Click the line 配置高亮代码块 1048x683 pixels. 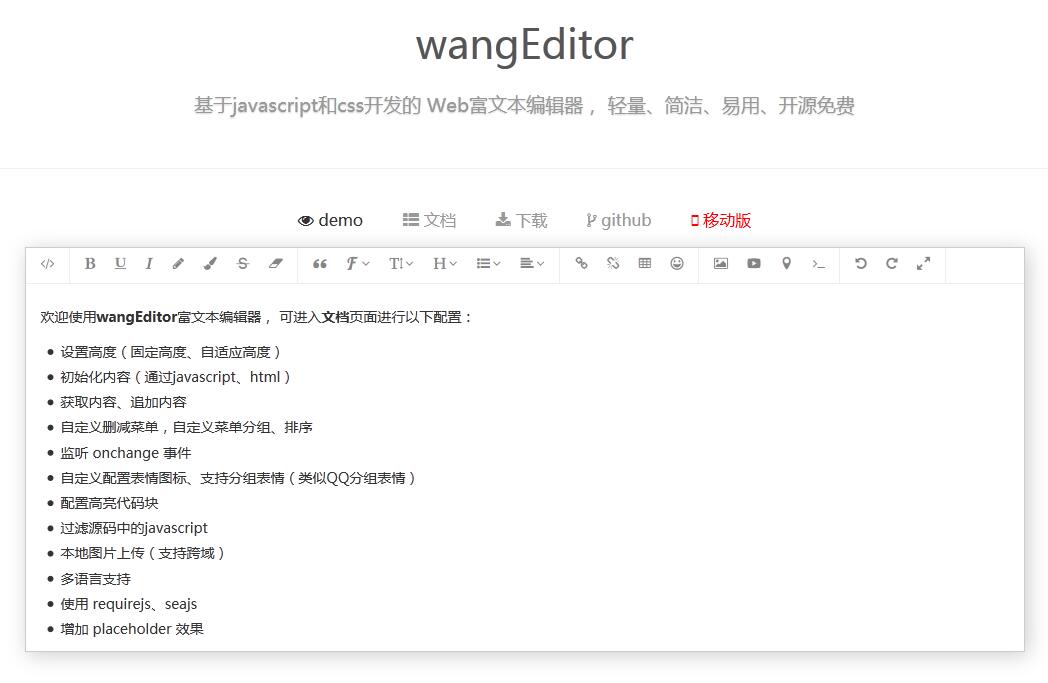pyautogui.click(x=110, y=503)
